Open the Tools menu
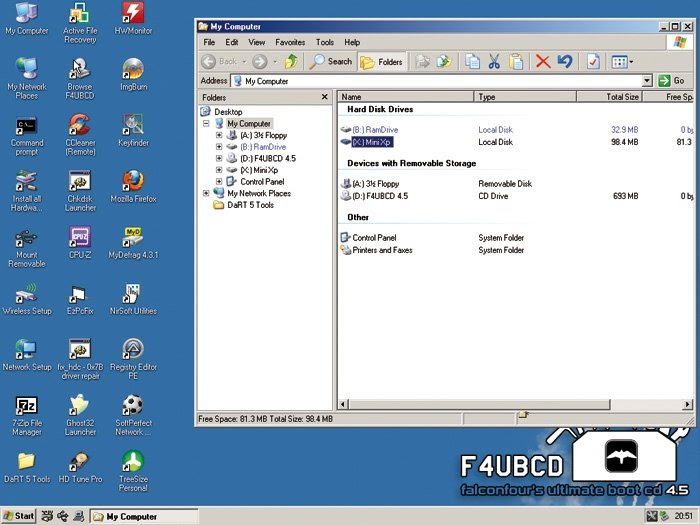Image resolution: width=700 pixels, height=525 pixels. [325, 42]
